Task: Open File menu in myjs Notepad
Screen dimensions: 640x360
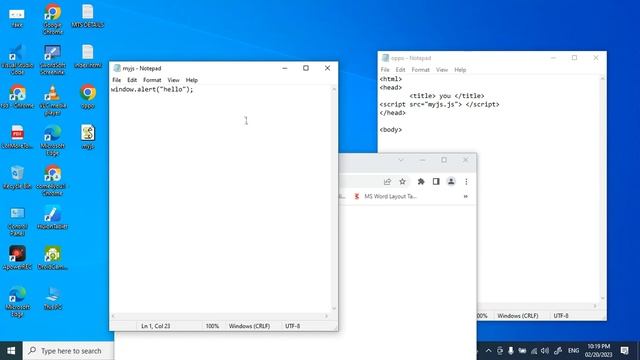Action: (117, 80)
